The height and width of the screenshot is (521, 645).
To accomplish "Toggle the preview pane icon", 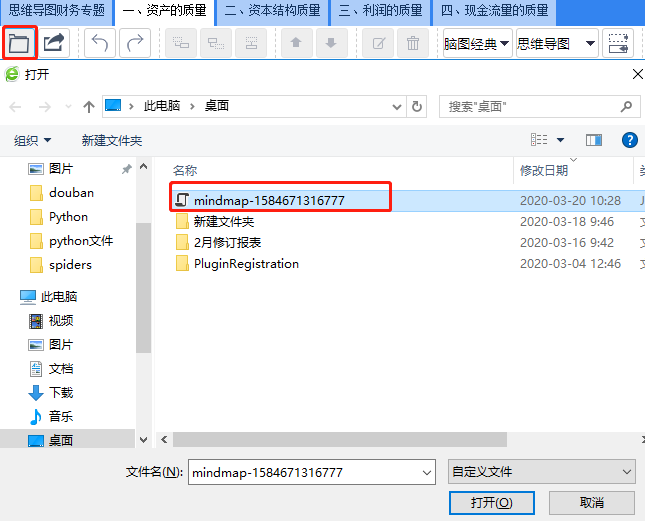I will click(594, 141).
